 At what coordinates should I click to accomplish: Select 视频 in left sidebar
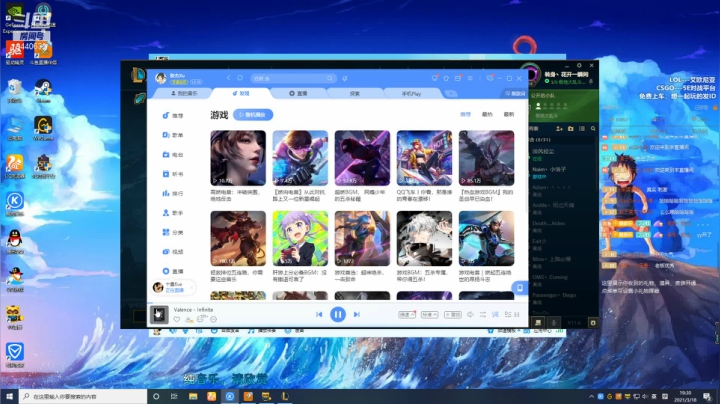click(173, 252)
